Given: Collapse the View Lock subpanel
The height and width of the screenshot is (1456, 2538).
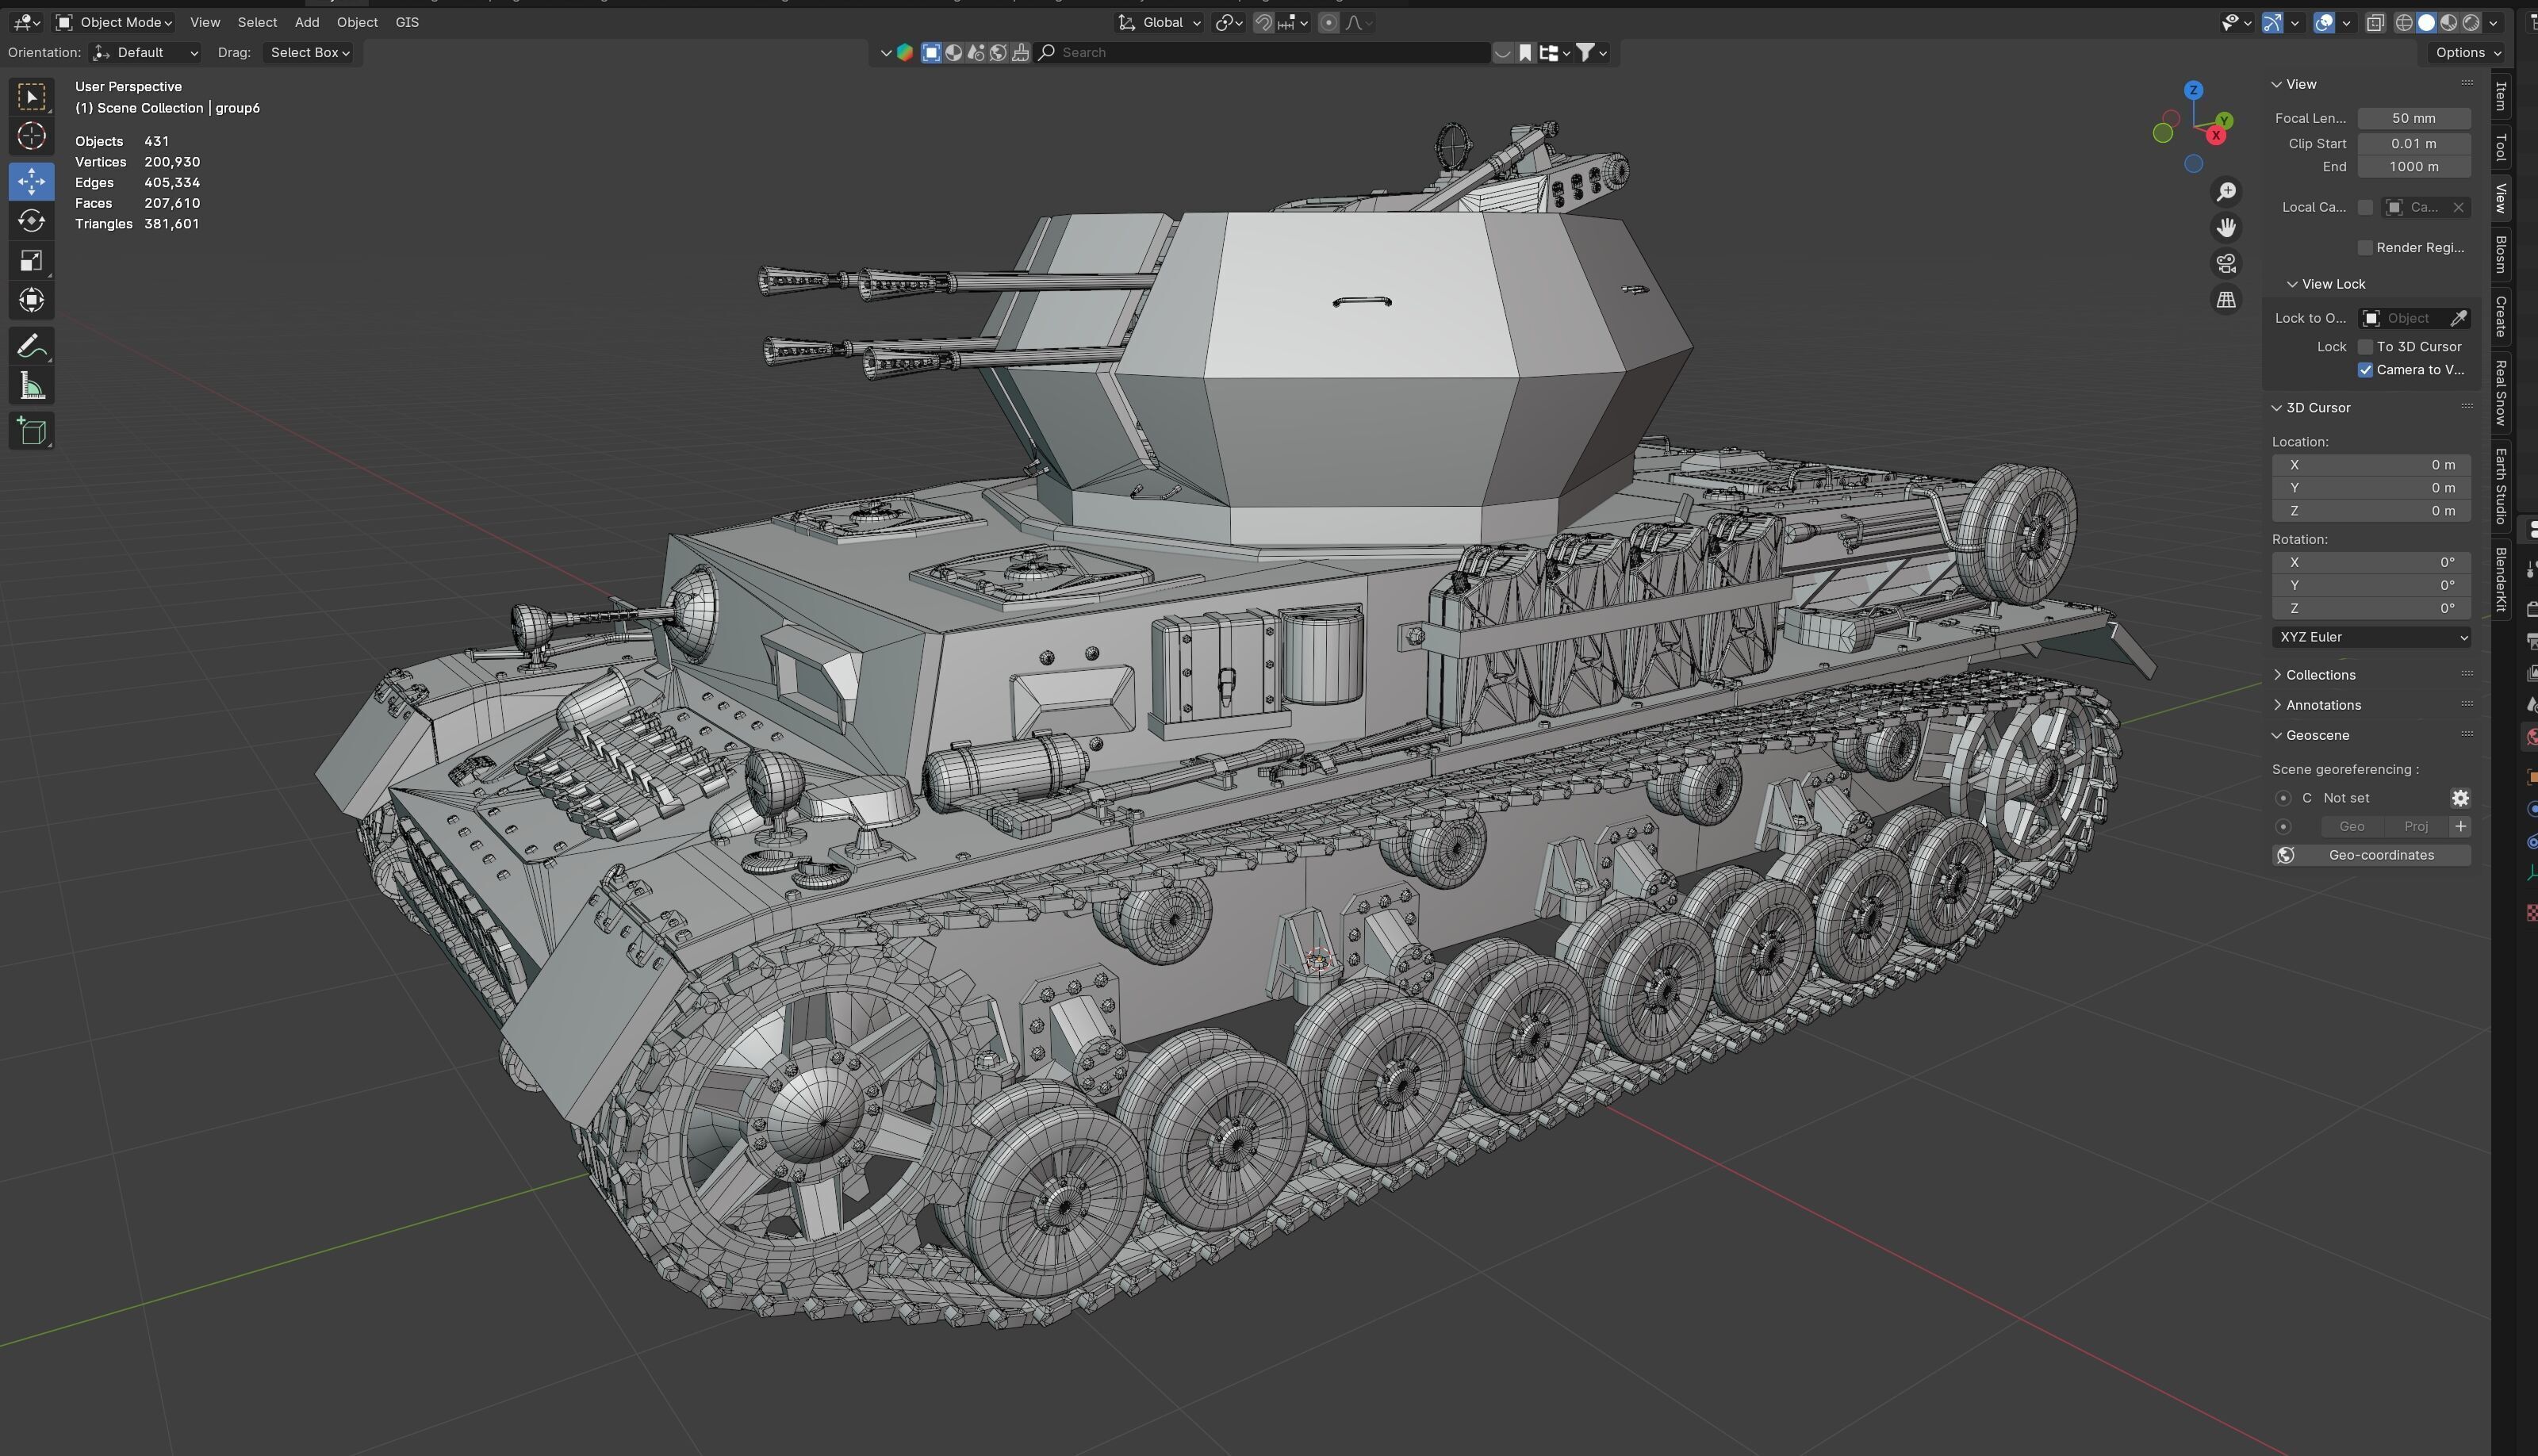Looking at the screenshot, I should 2326,284.
